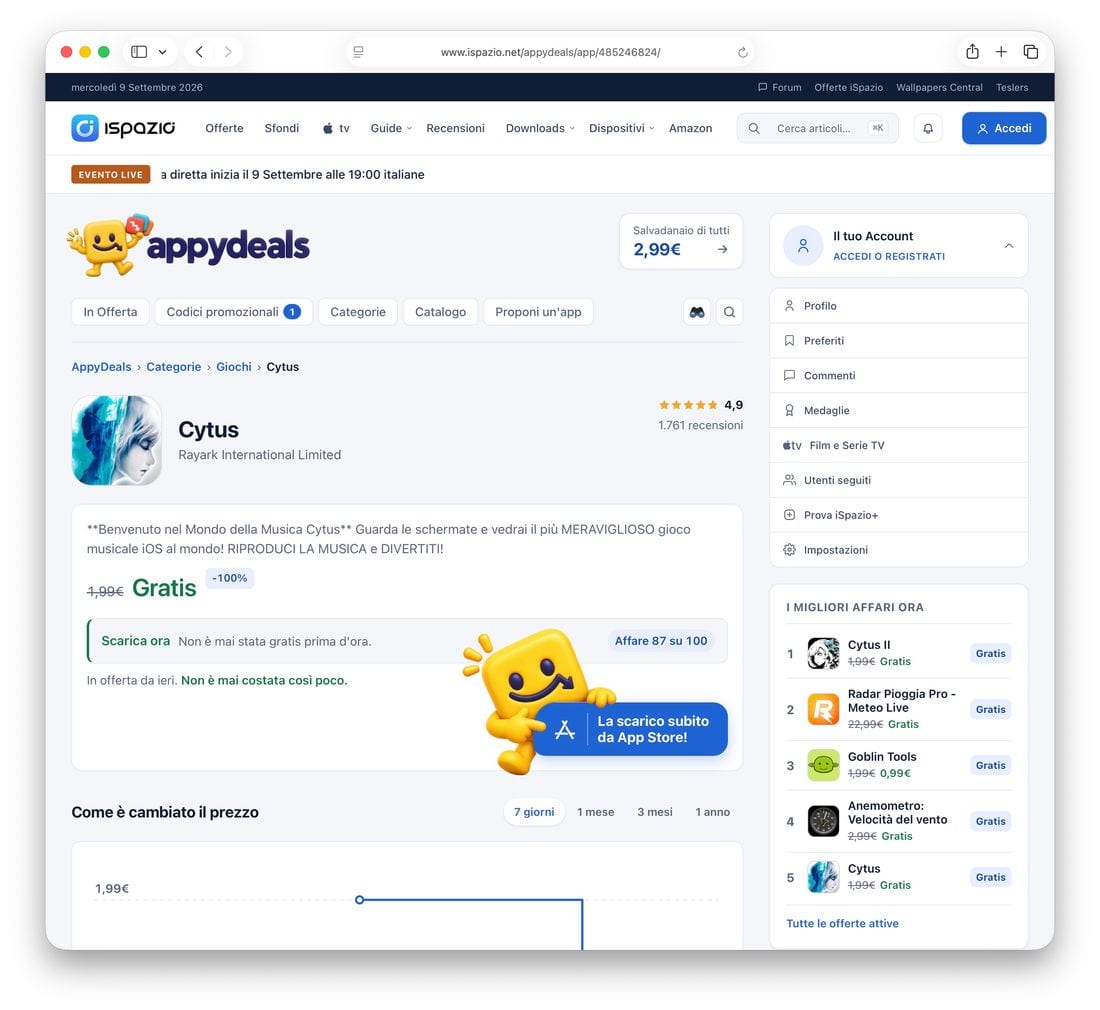Select the 1 mese price range
This screenshot has width=1100, height=1010.
coord(596,812)
